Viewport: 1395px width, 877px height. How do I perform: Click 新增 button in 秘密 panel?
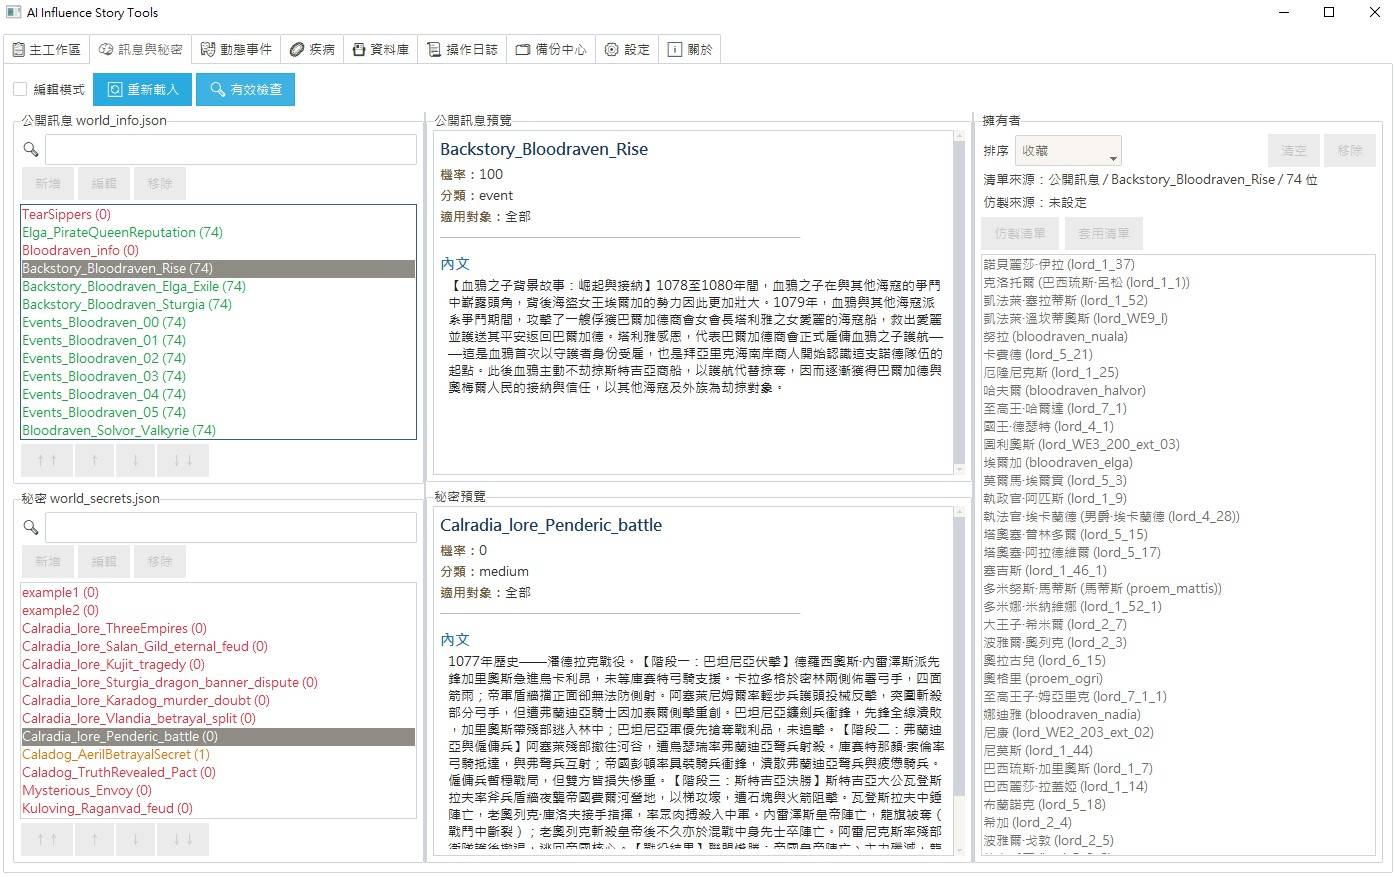[48, 561]
